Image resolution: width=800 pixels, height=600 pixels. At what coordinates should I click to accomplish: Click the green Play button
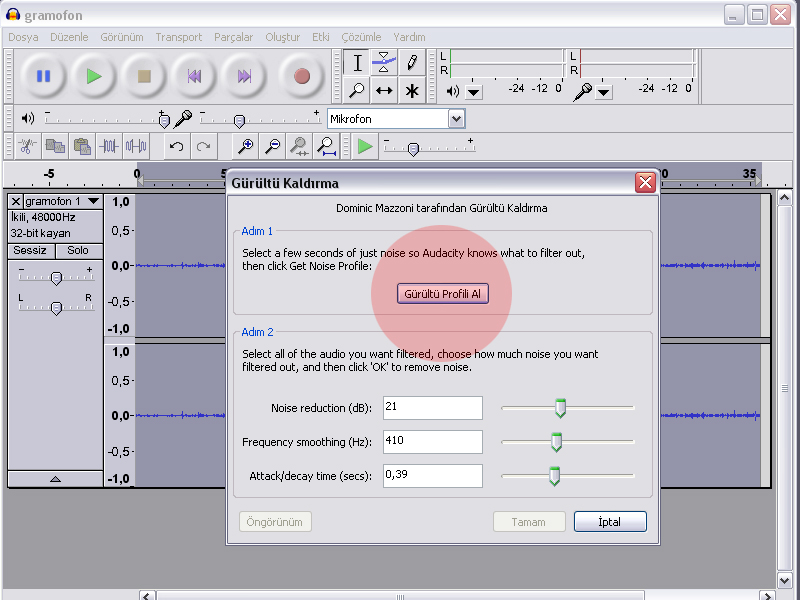point(94,76)
